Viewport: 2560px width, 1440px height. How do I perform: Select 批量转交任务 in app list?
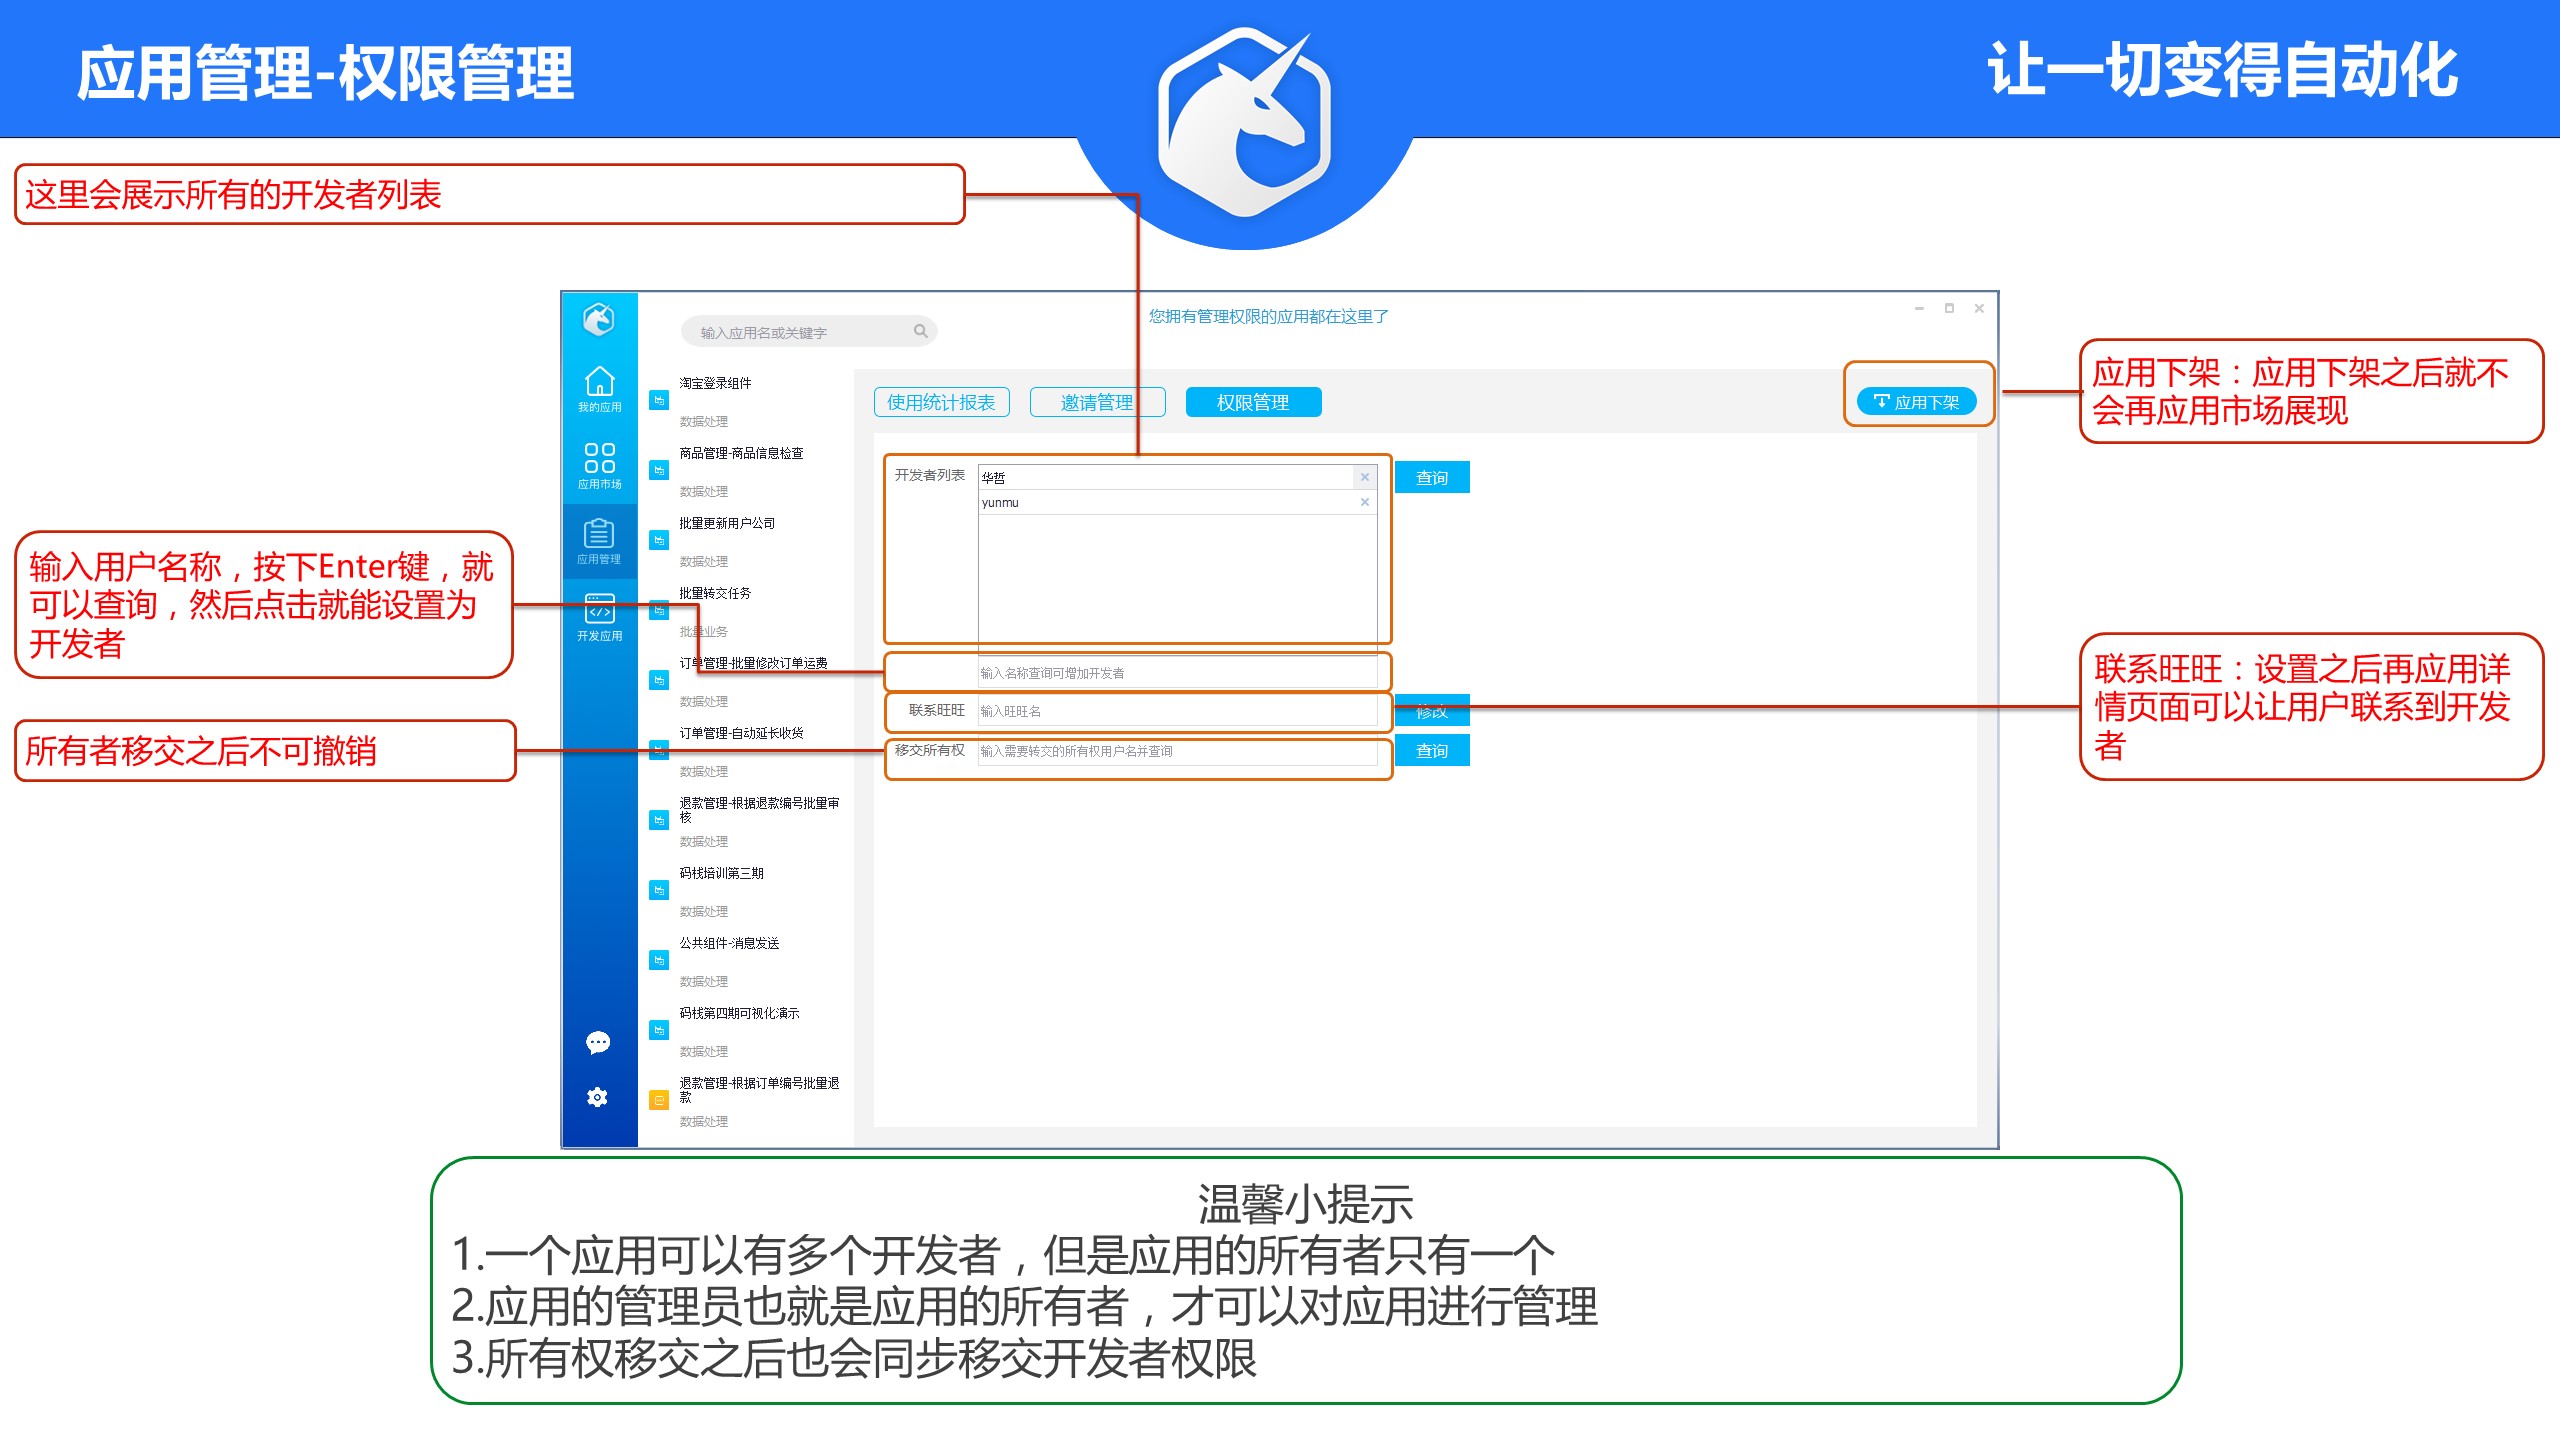(716, 593)
